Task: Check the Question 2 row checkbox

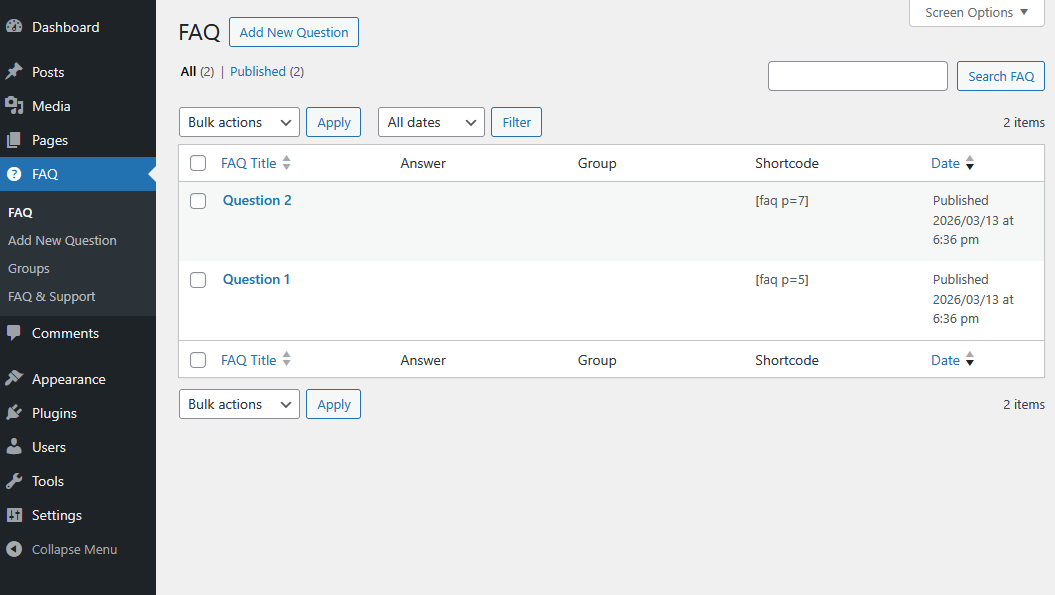Action: pos(198,201)
